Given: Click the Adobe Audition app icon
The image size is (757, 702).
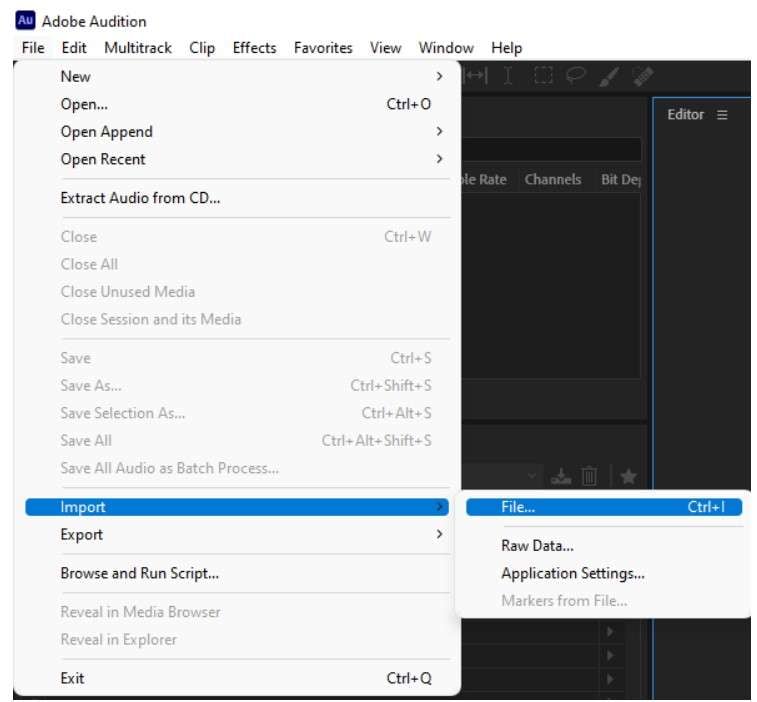Looking at the screenshot, I should click(x=27, y=21).
